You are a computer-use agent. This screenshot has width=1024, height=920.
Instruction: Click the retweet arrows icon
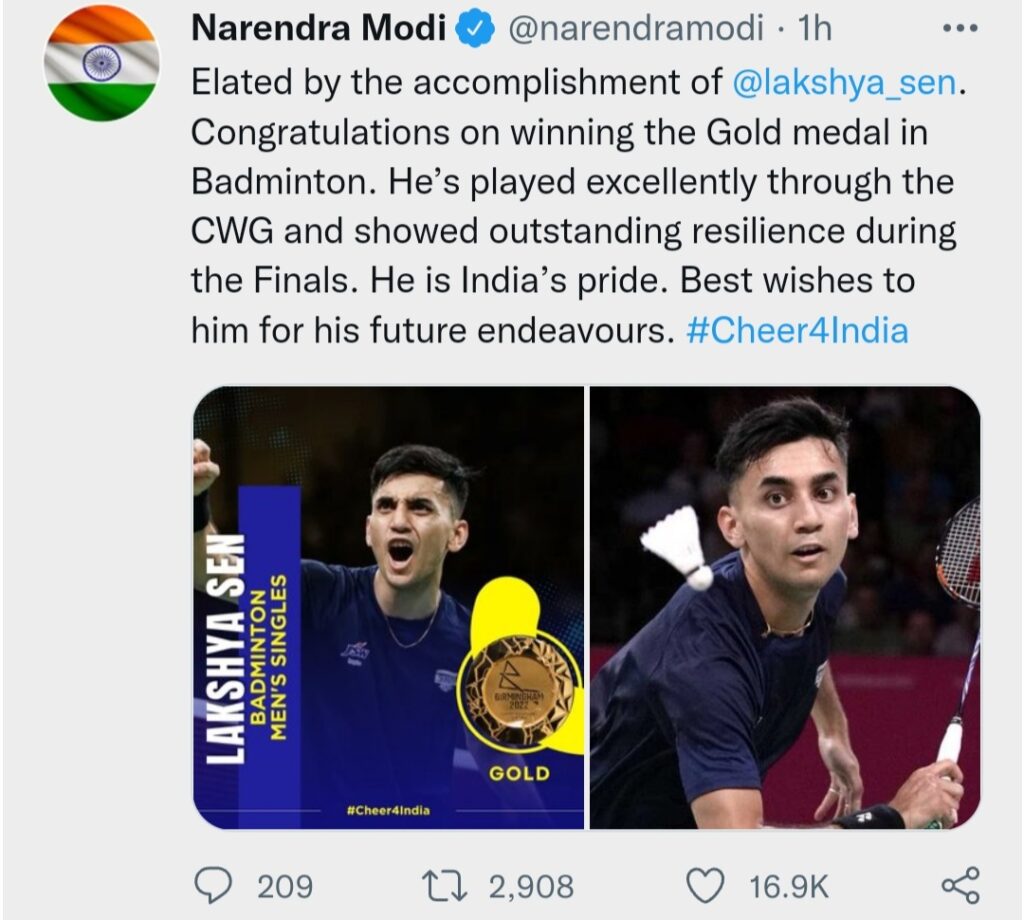(444, 887)
